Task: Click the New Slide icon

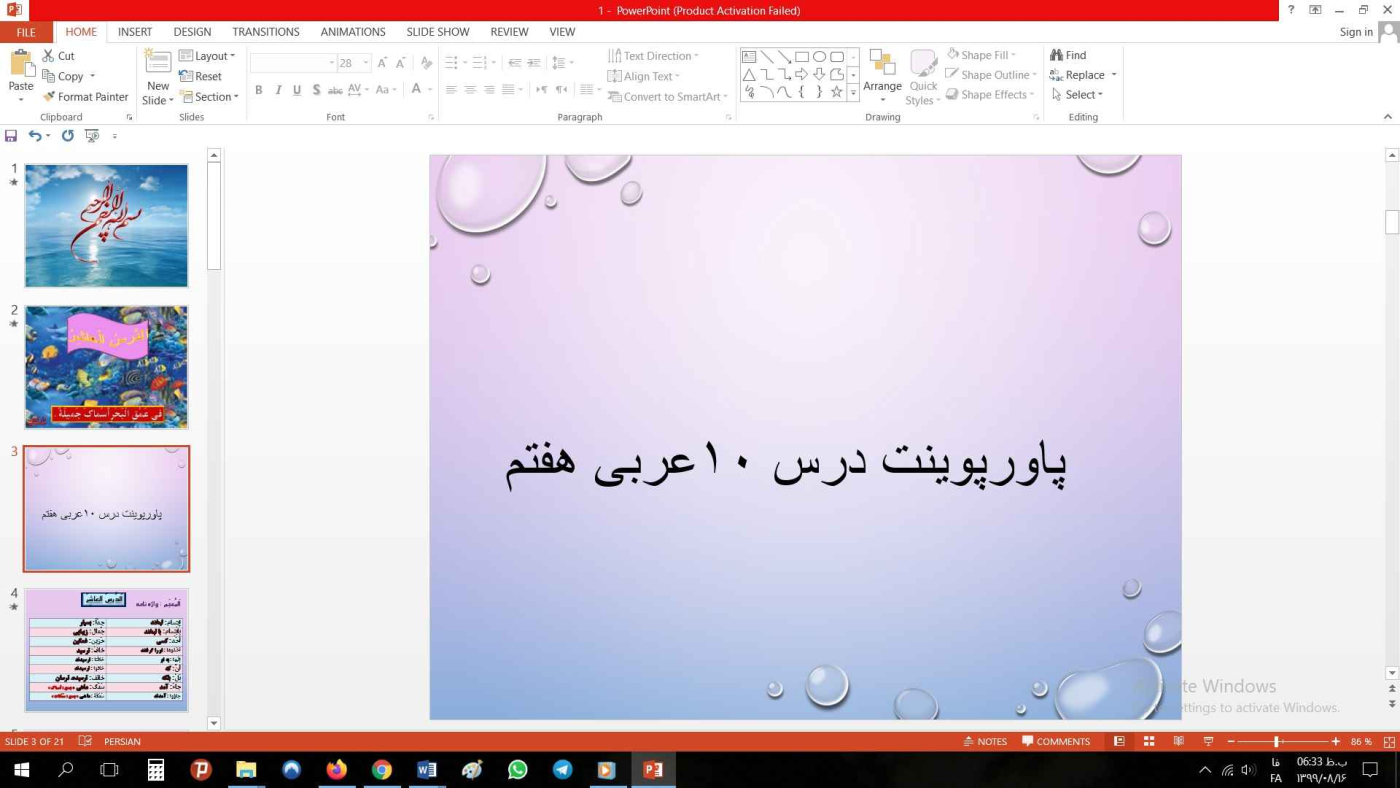Action: [x=158, y=62]
